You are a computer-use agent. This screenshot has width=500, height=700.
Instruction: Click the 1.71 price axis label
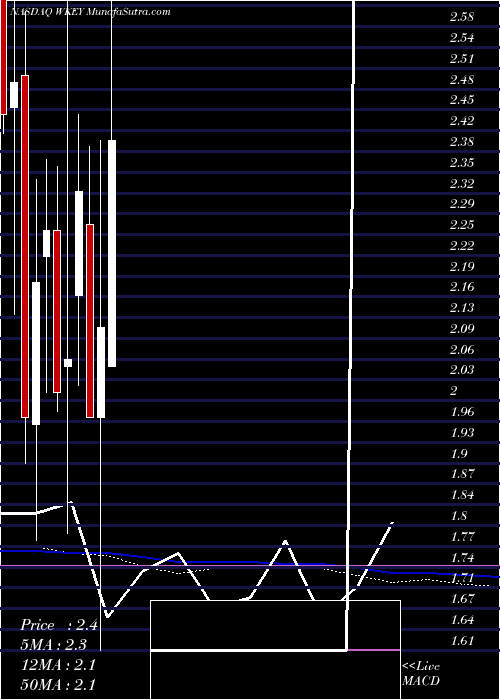(x=462, y=578)
